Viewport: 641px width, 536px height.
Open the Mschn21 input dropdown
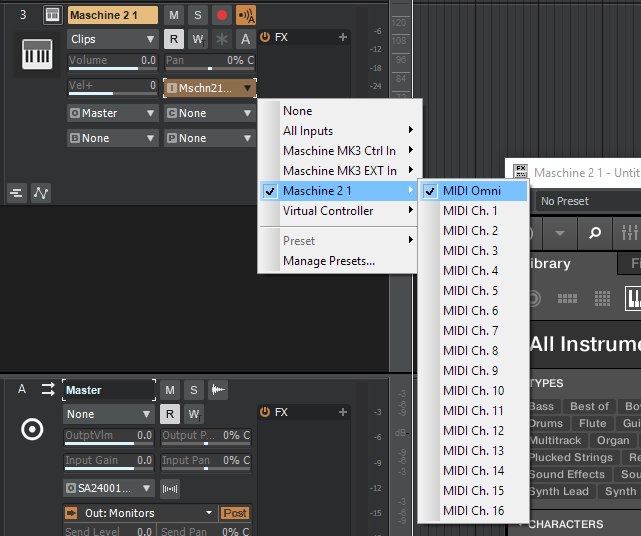tap(210, 88)
